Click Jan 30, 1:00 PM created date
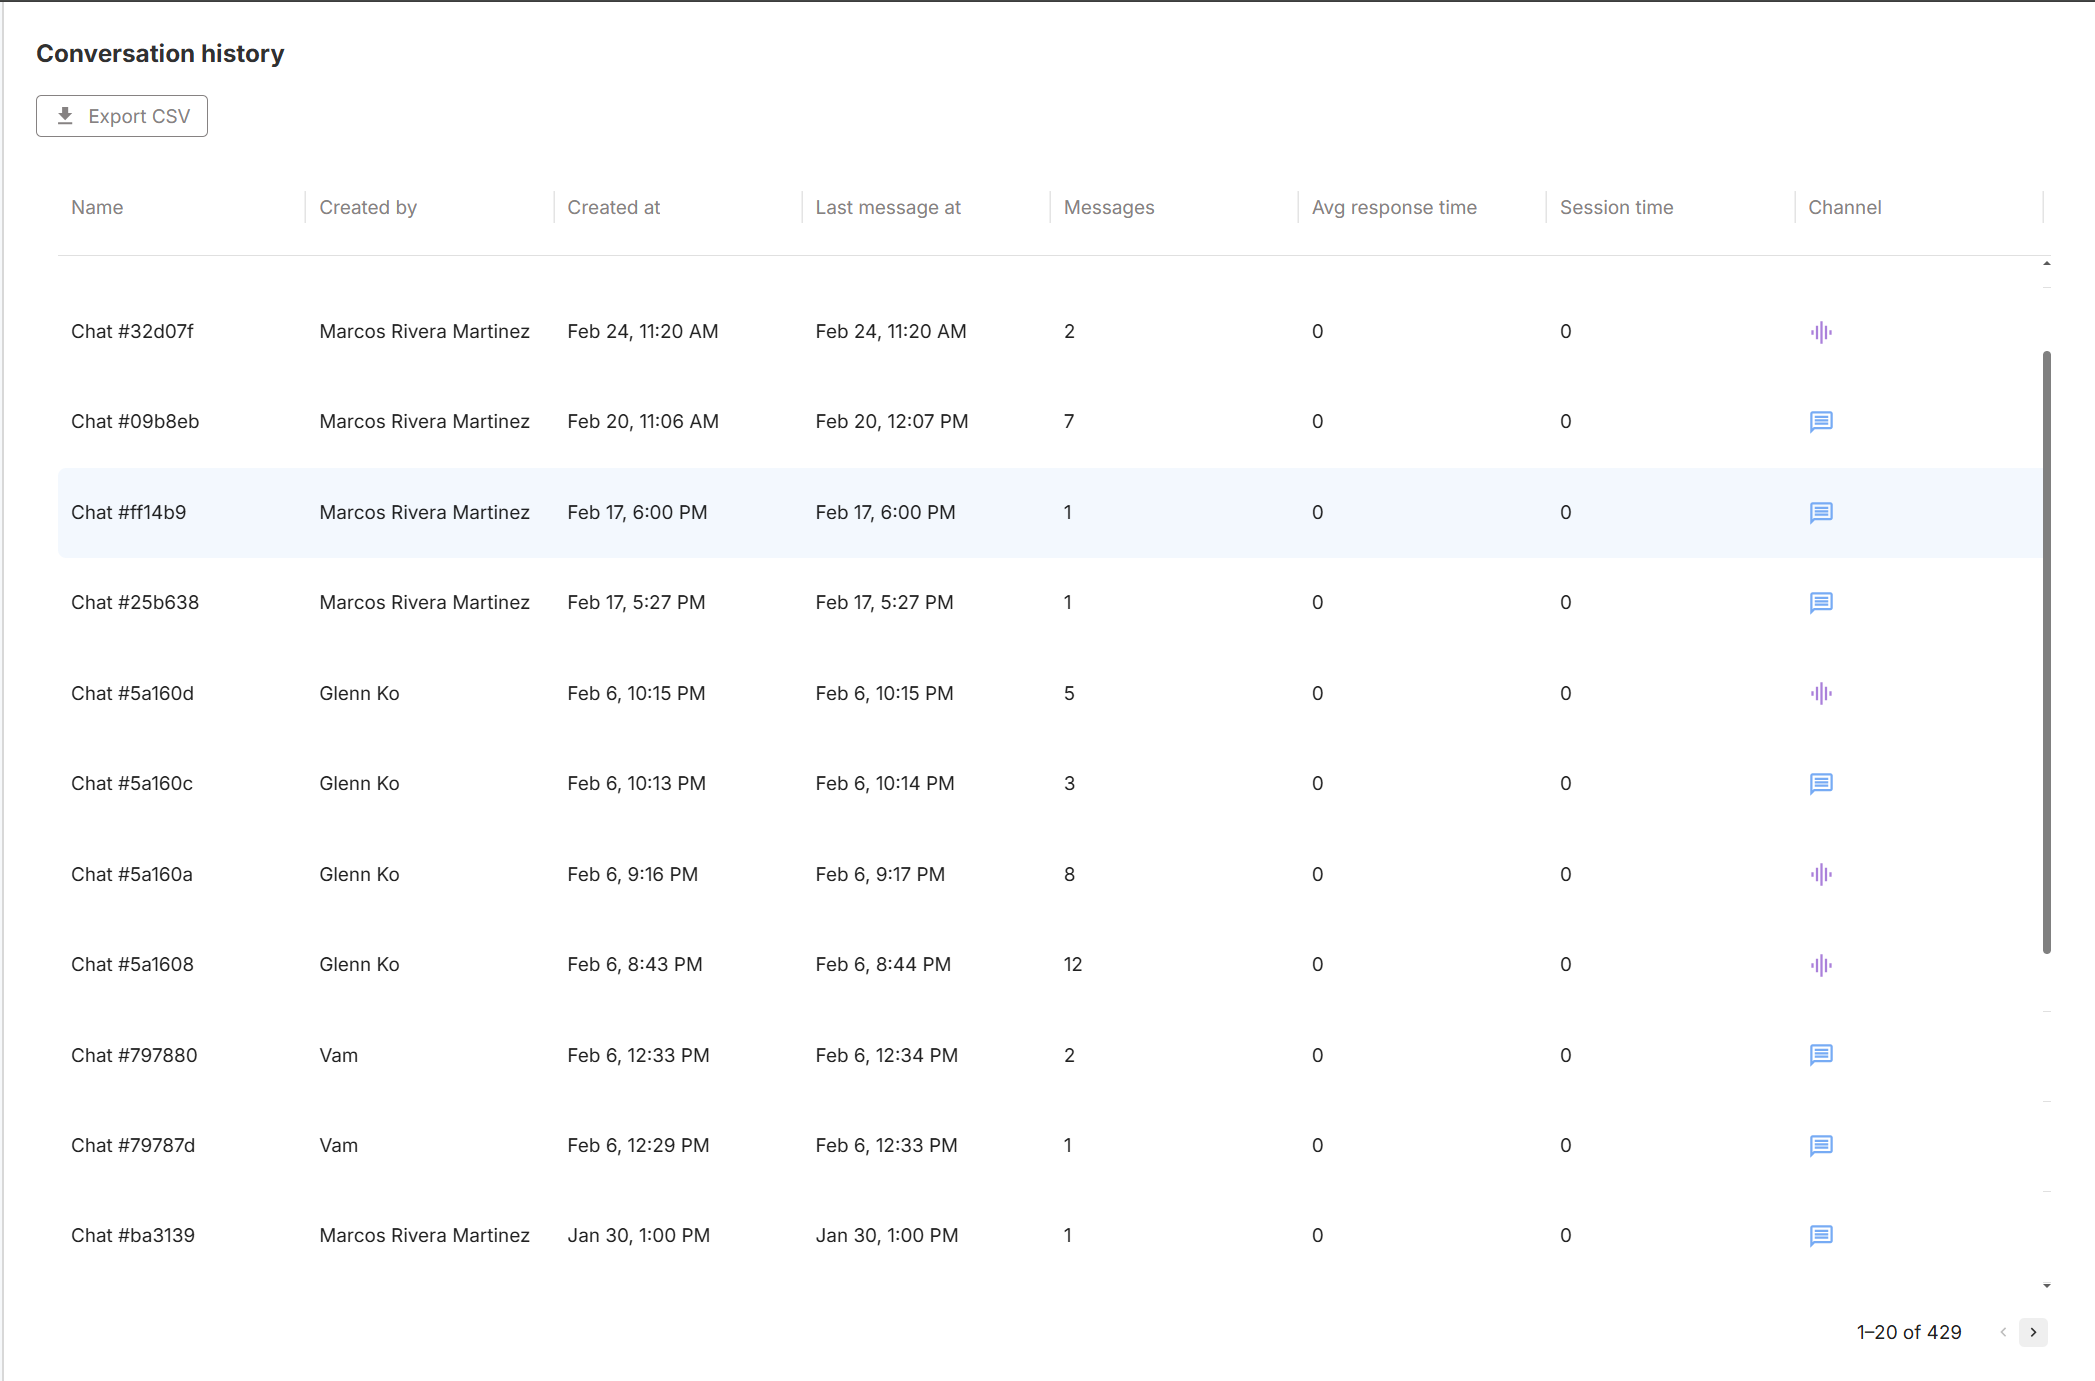 coord(638,1235)
